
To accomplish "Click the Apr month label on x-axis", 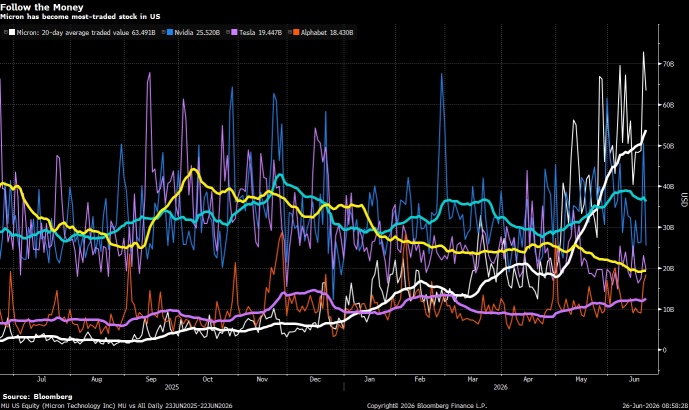I will (x=528, y=379).
